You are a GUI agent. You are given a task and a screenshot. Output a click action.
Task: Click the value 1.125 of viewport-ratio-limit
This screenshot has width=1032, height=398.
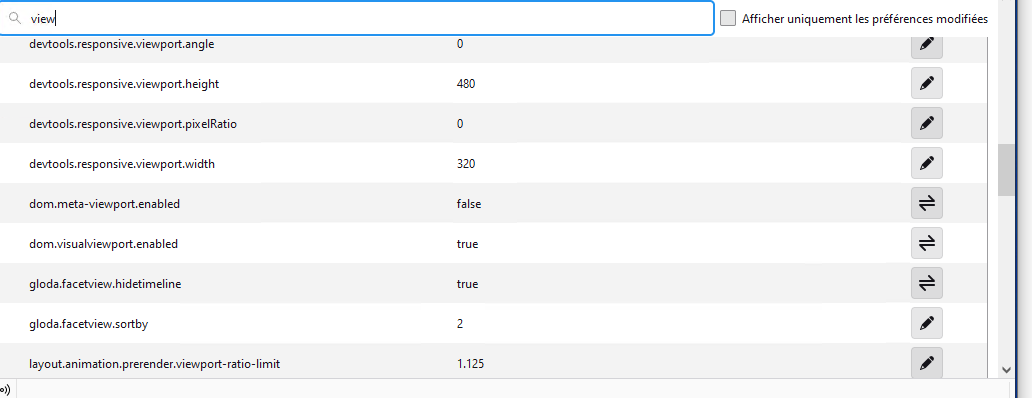(x=471, y=363)
